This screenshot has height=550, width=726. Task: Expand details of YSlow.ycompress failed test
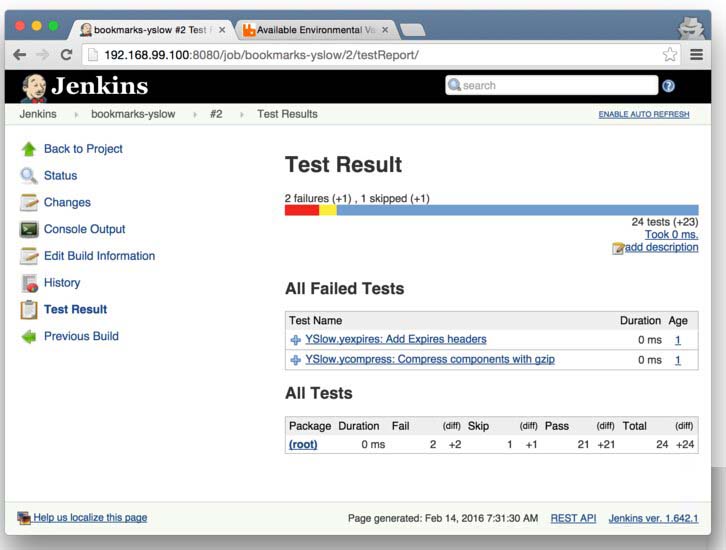click(x=295, y=360)
